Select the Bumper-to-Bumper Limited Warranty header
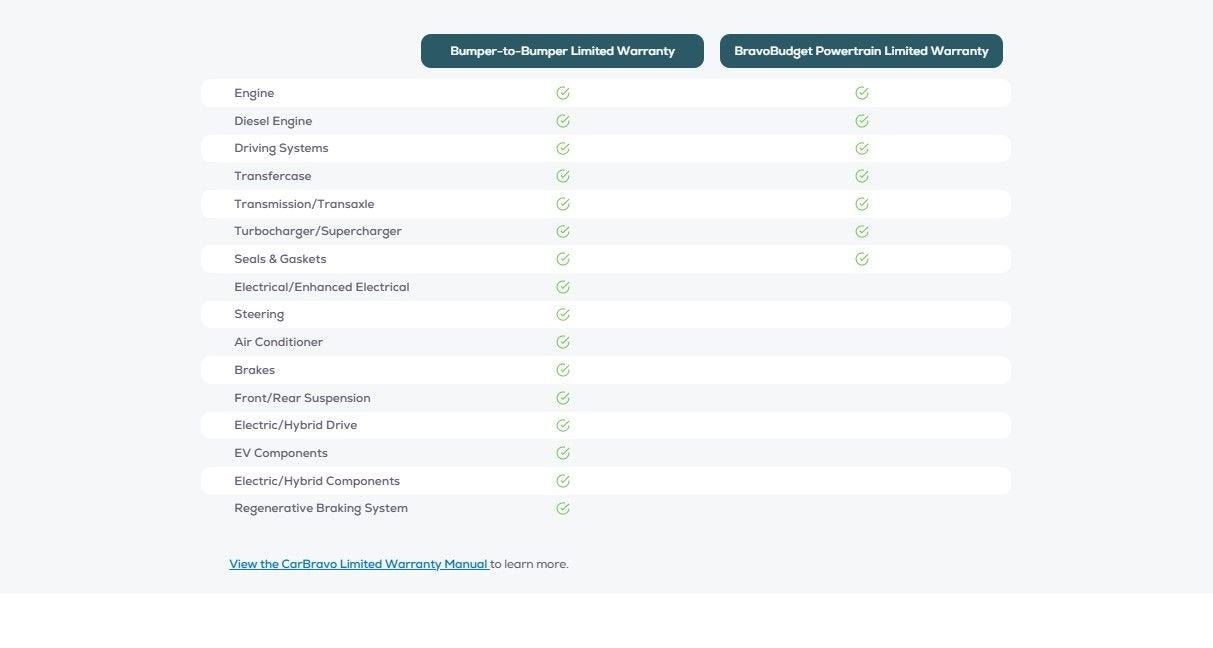Image resolution: width=1213 pixels, height=648 pixels. pos(562,51)
